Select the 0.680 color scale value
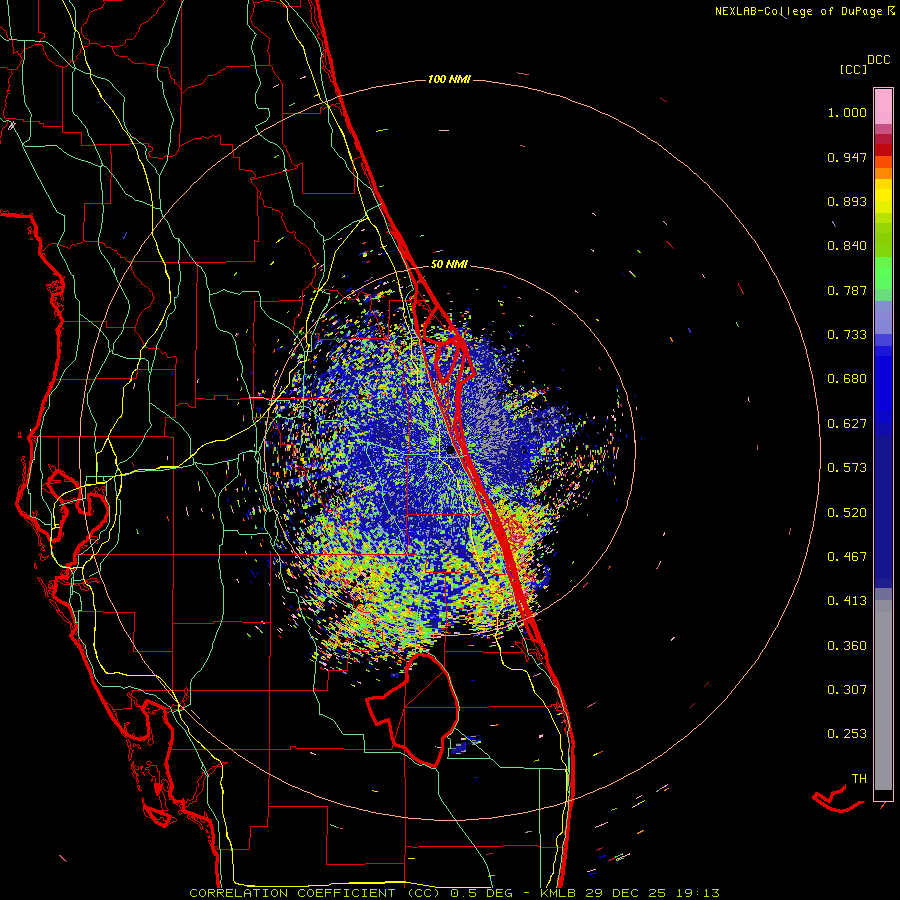The image size is (900, 900). pyautogui.click(x=847, y=379)
